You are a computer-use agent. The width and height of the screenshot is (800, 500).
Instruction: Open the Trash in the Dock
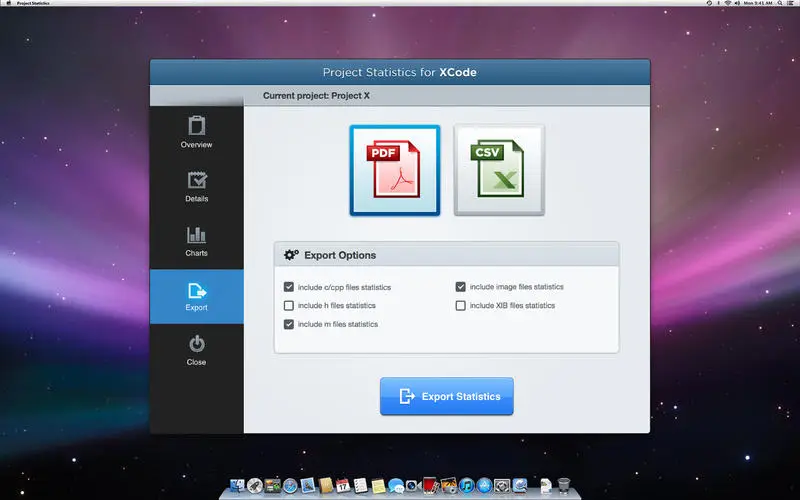click(564, 486)
